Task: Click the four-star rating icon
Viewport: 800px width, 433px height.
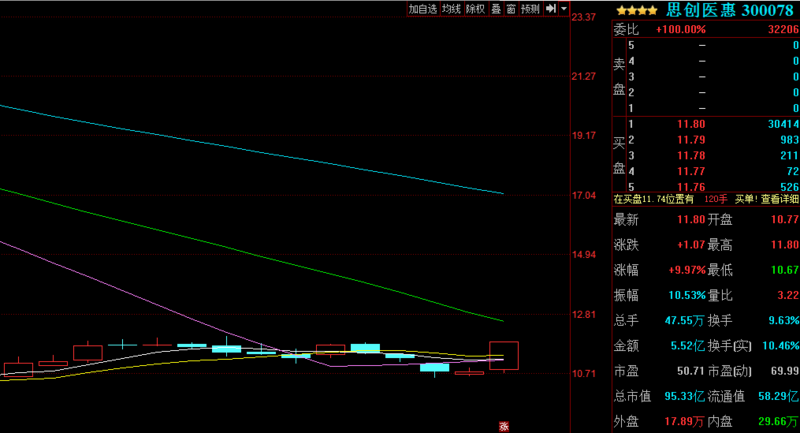Action: (636, 10)
